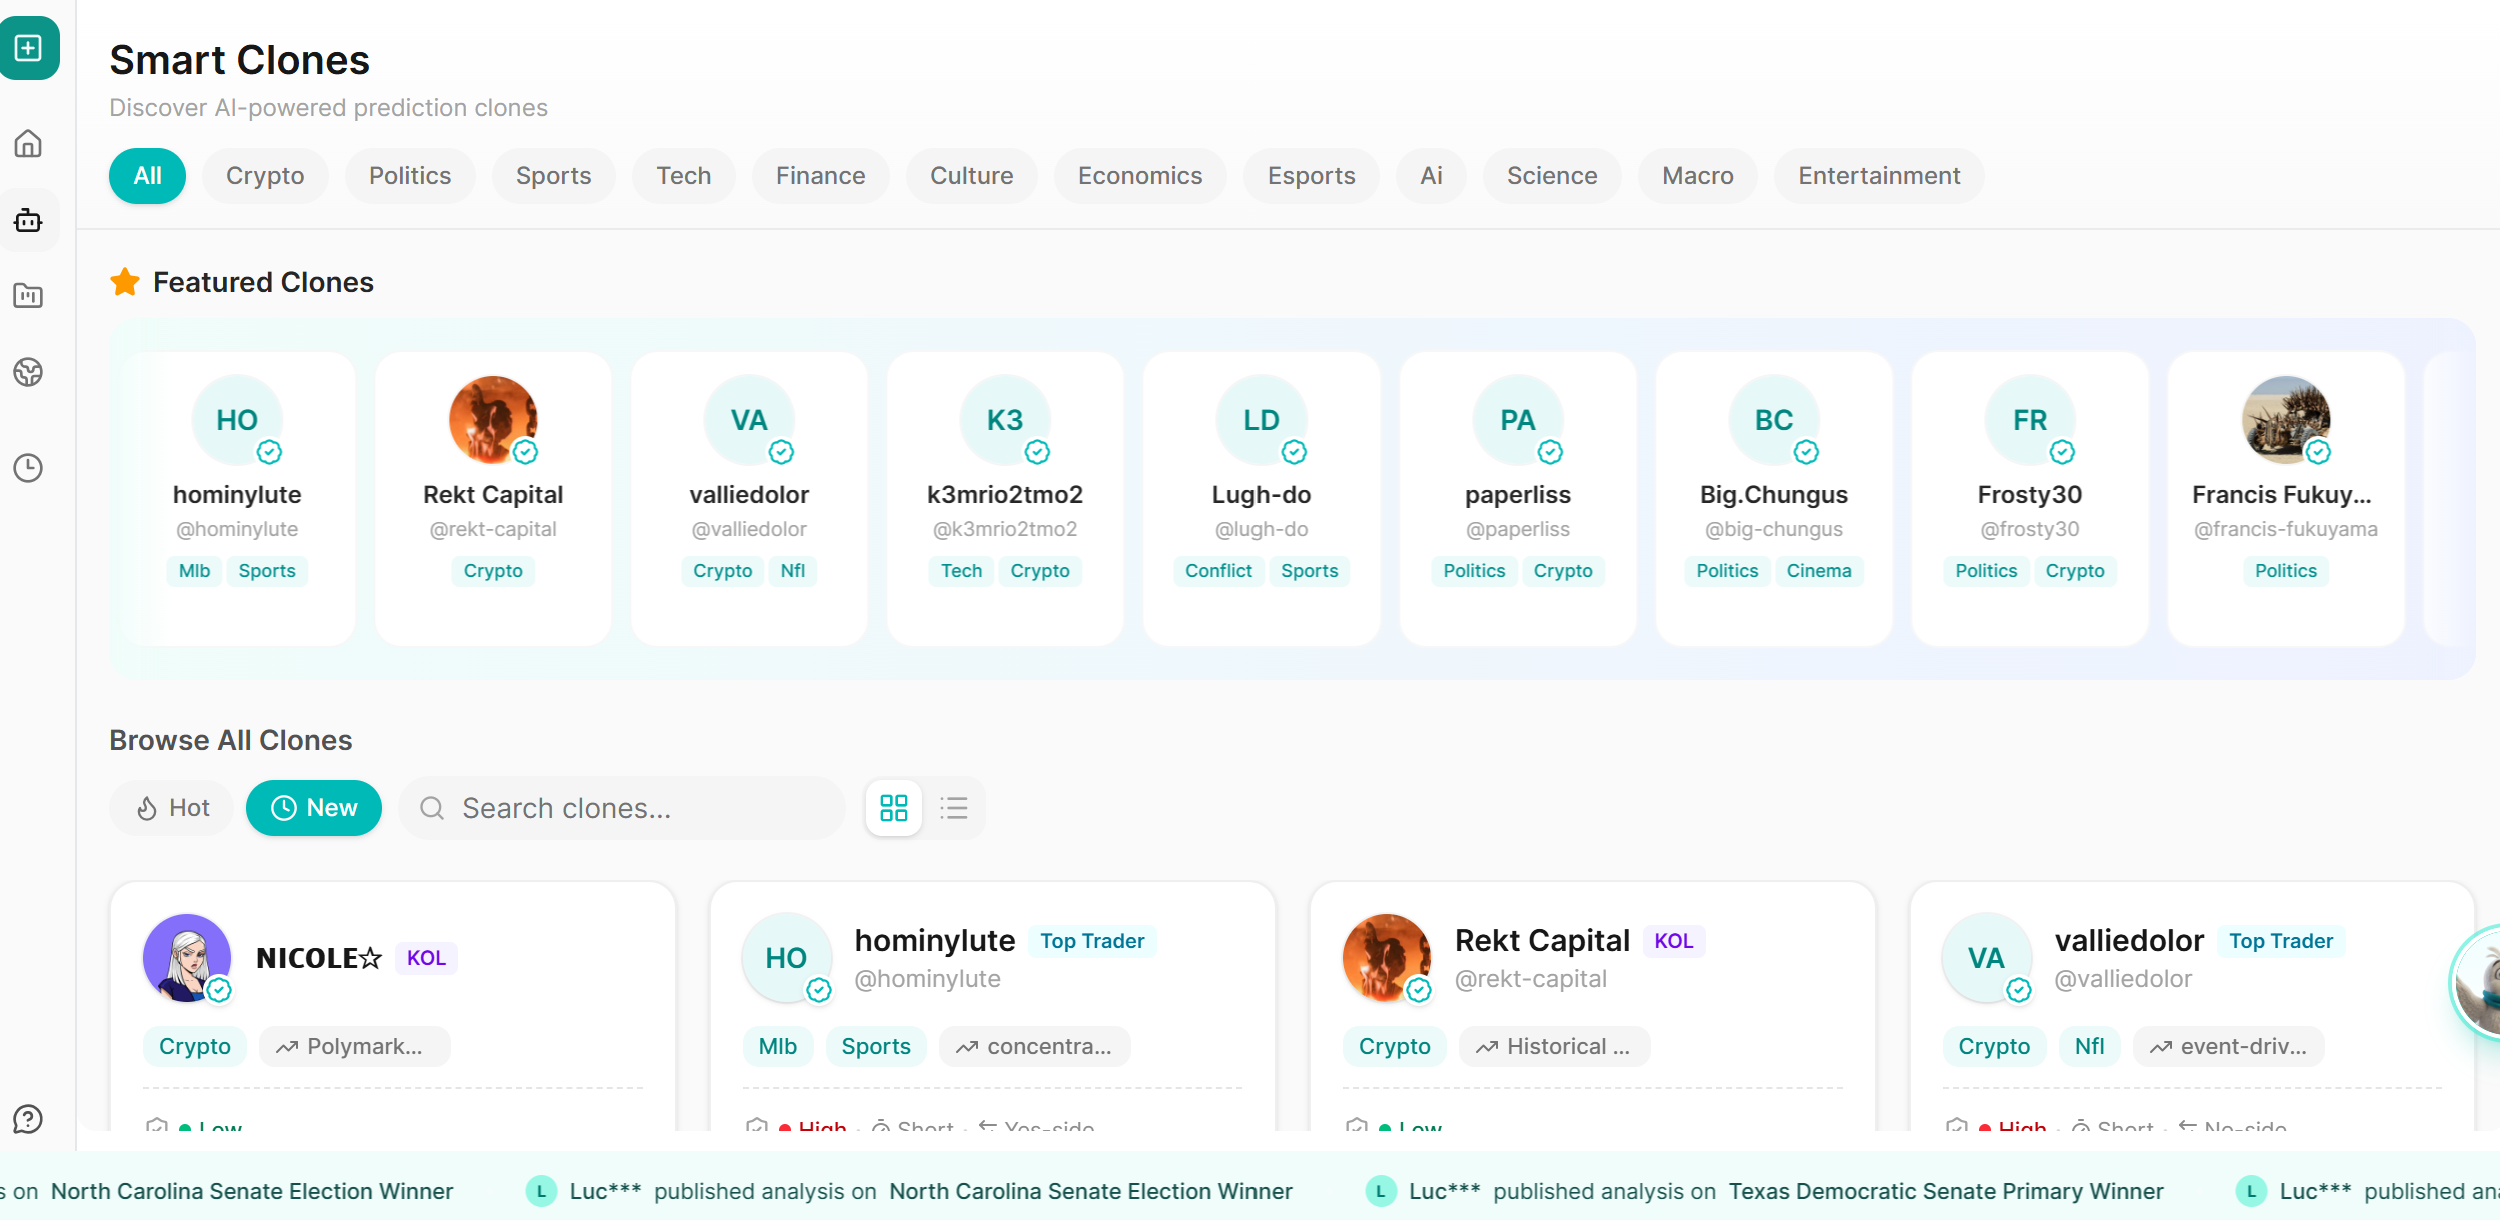Click the home icon in sidebar

pyautogui.click(x=28, y=144)
